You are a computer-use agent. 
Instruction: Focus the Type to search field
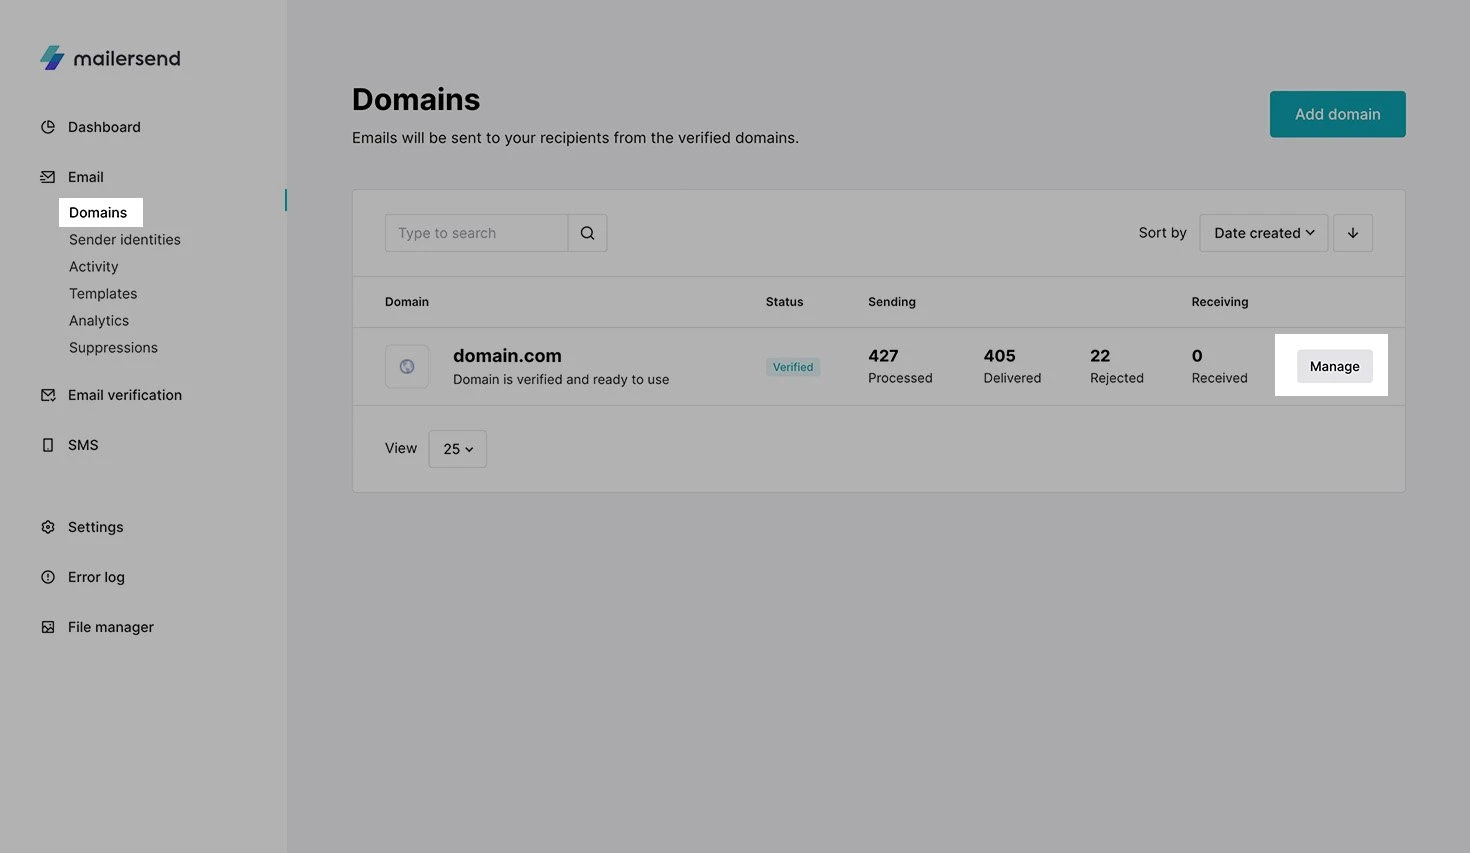click(x=476, y=233)
